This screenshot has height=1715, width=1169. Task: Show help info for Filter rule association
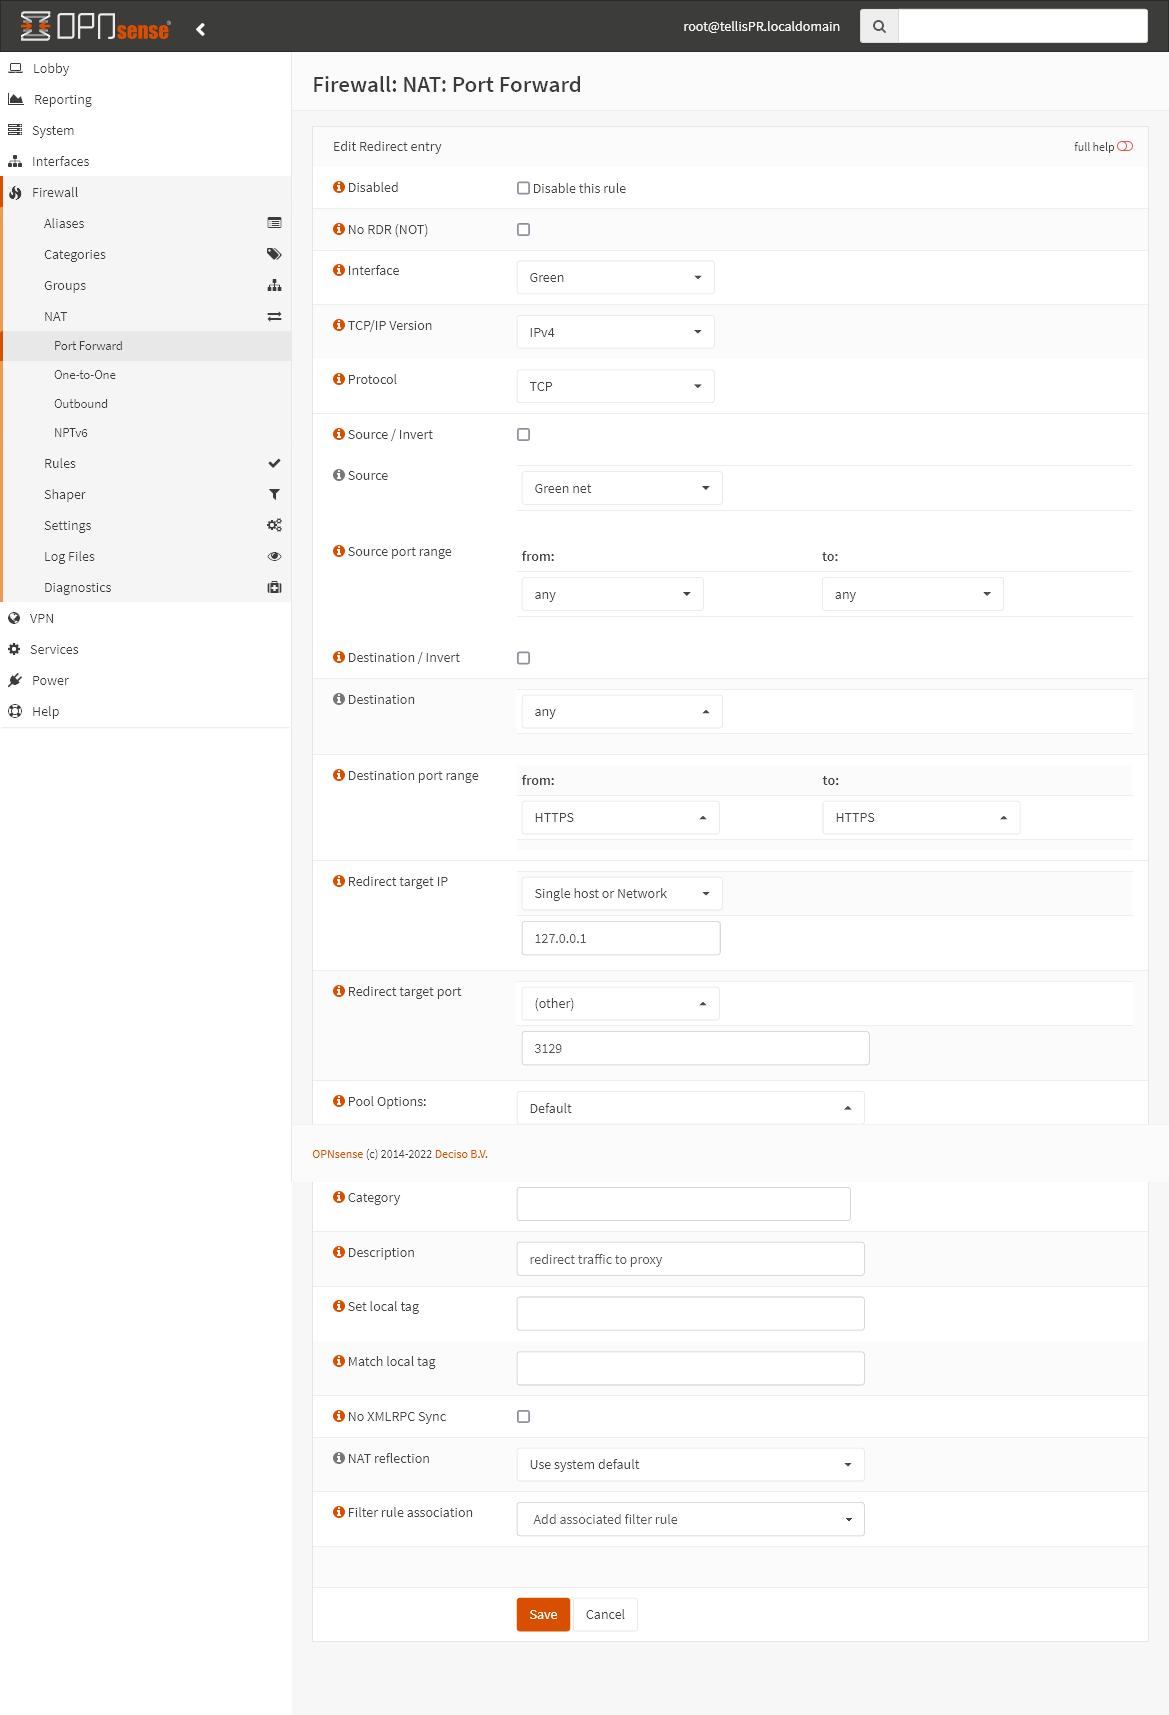point(339,1512)
